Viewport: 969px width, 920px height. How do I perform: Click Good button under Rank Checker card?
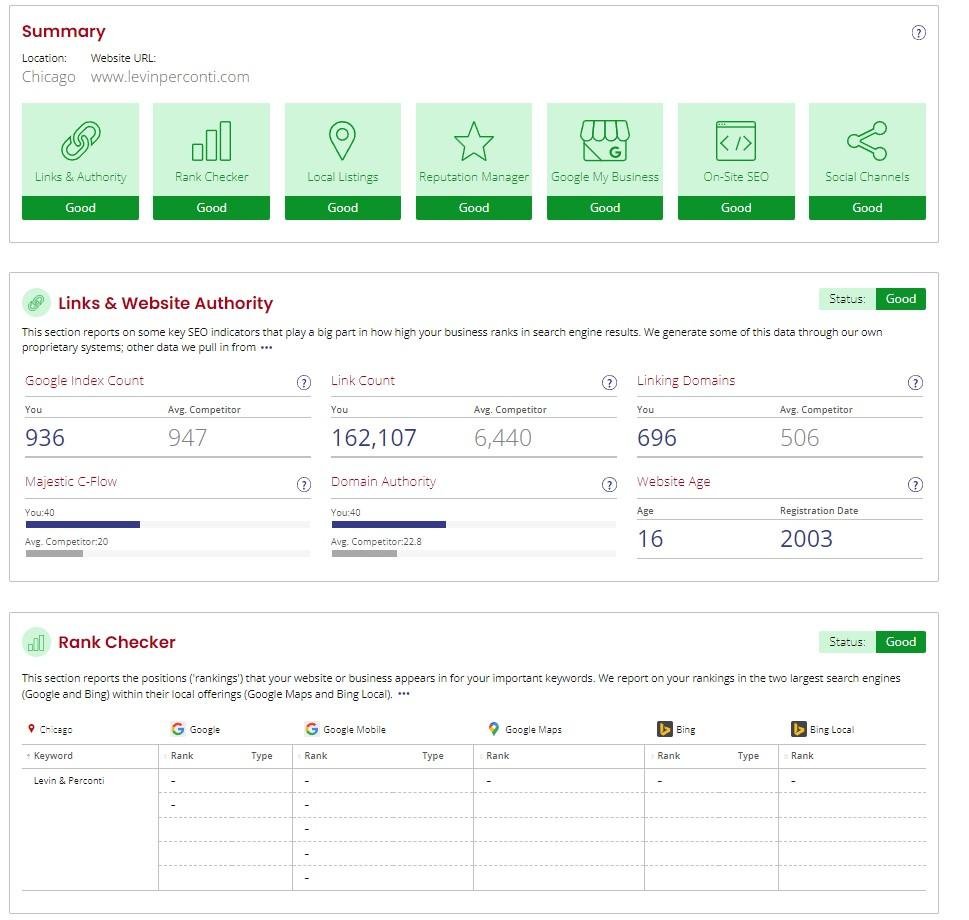pos(211,208)
